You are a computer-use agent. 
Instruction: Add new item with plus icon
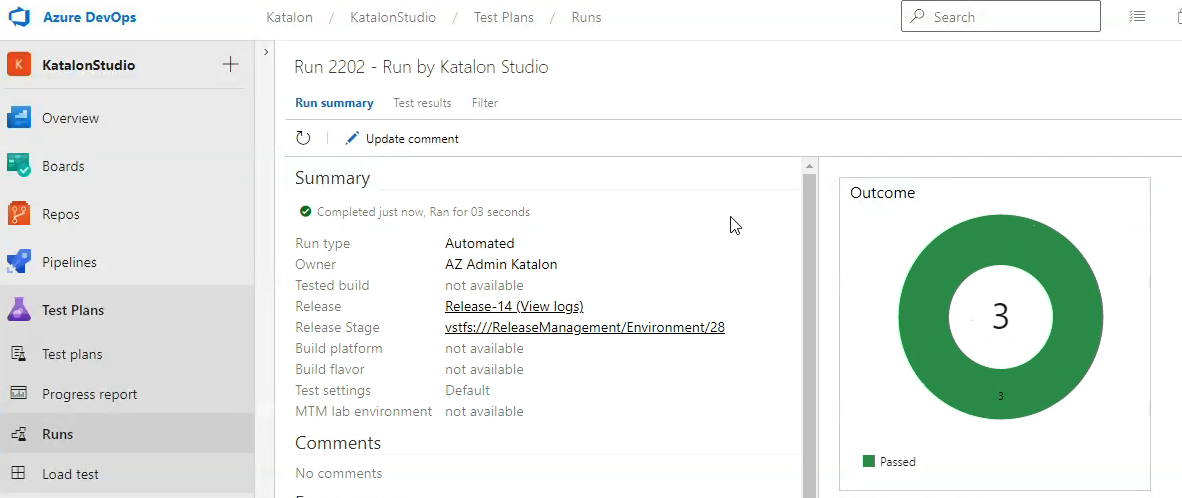(x=231, y=65)
